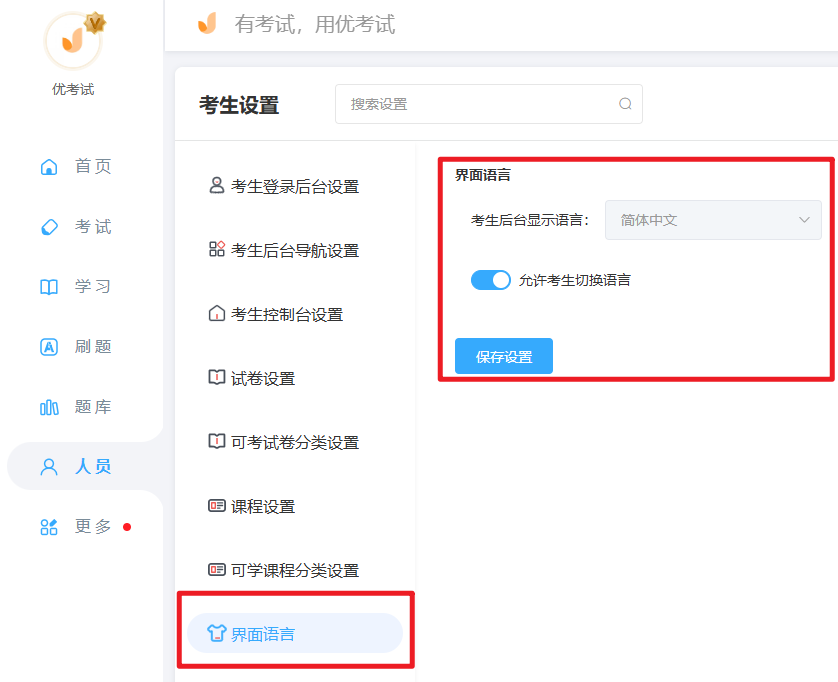Screen dimensions: 838x682
Task: Click the magnifier search icon in 搜索设置 box
Action: [x=625, y=104]
